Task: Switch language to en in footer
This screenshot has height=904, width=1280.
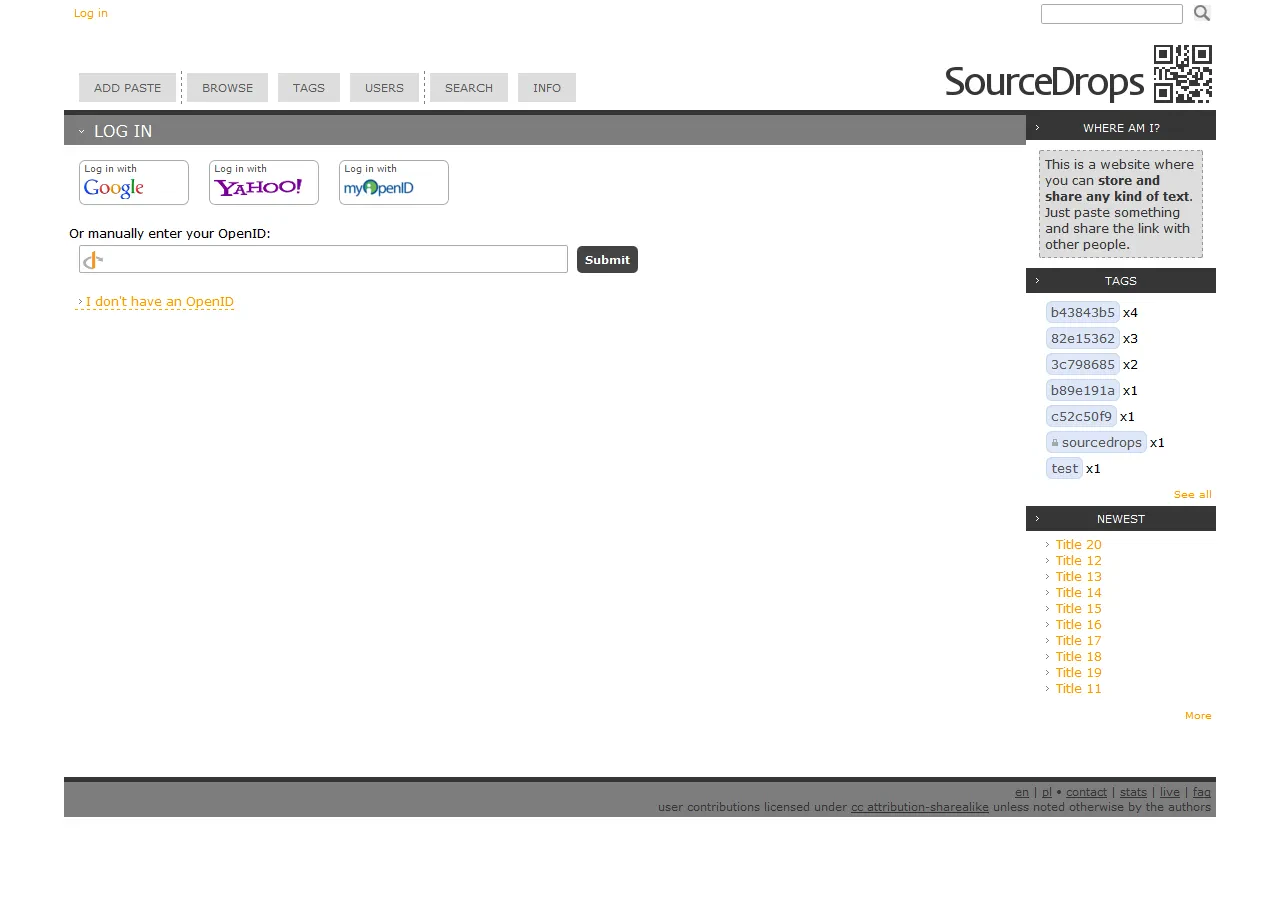Action: coord(1022,792)
